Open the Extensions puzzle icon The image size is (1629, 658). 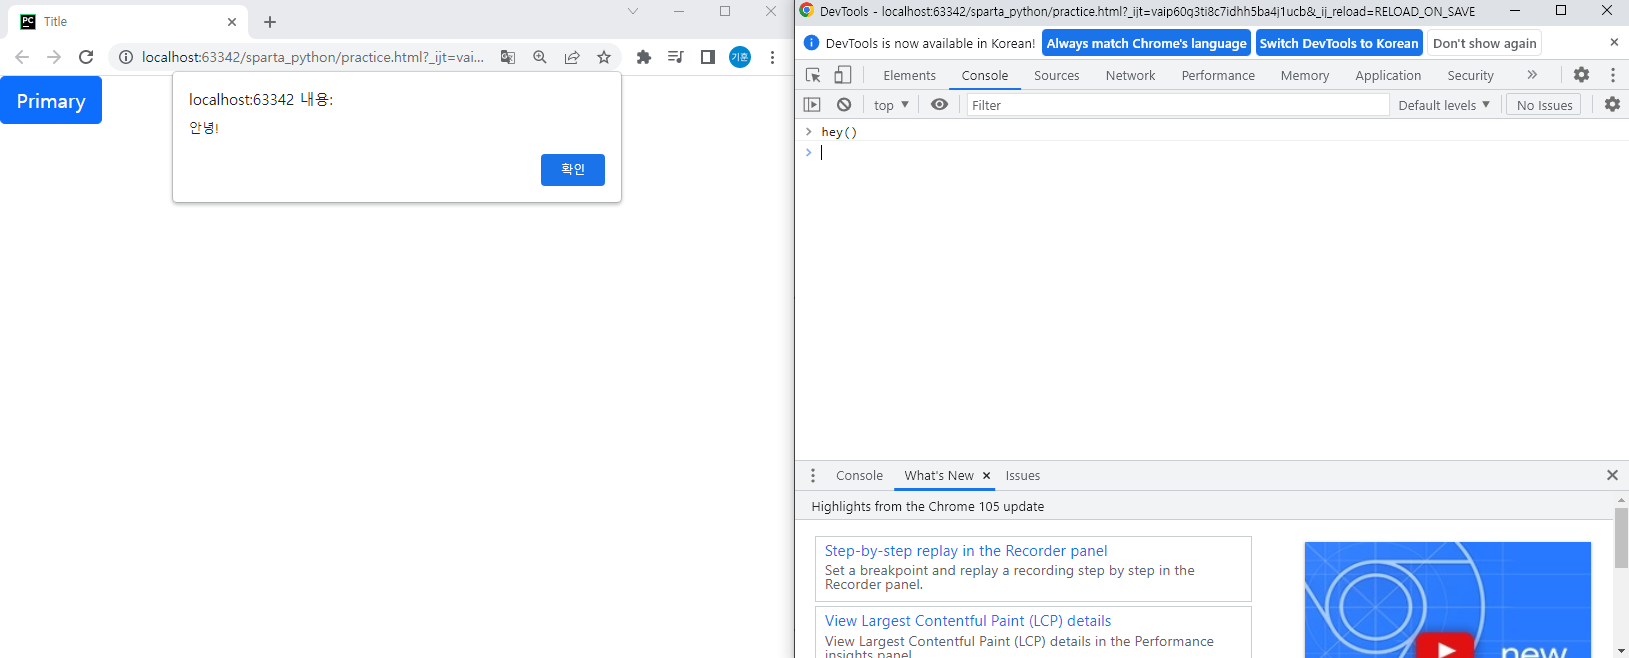[x=644, y=57]
